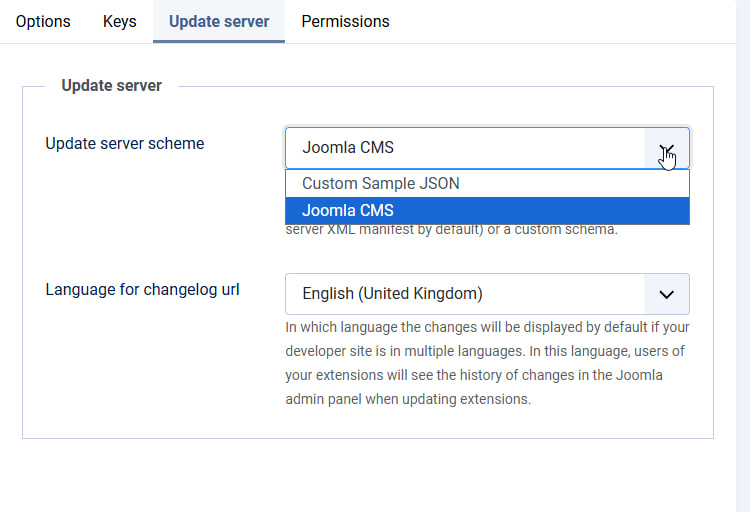Click the Update server scheme label
The image size is (750, 512).
125,144
